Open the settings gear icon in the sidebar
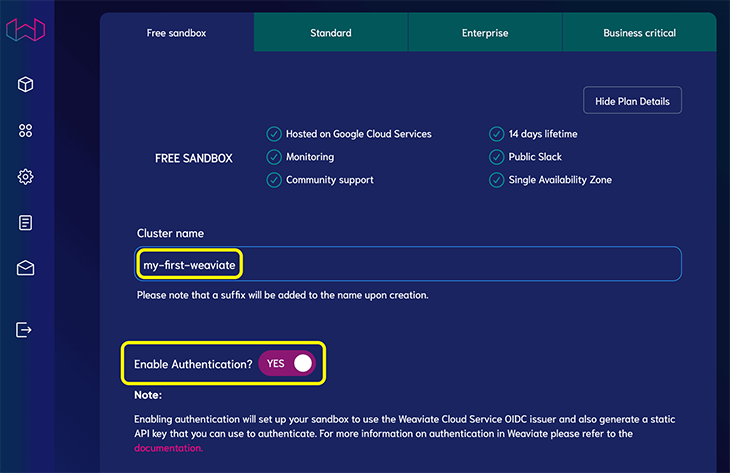Image resolution: width=730 pixels, height=473 pixels. [x=26, y=177]
